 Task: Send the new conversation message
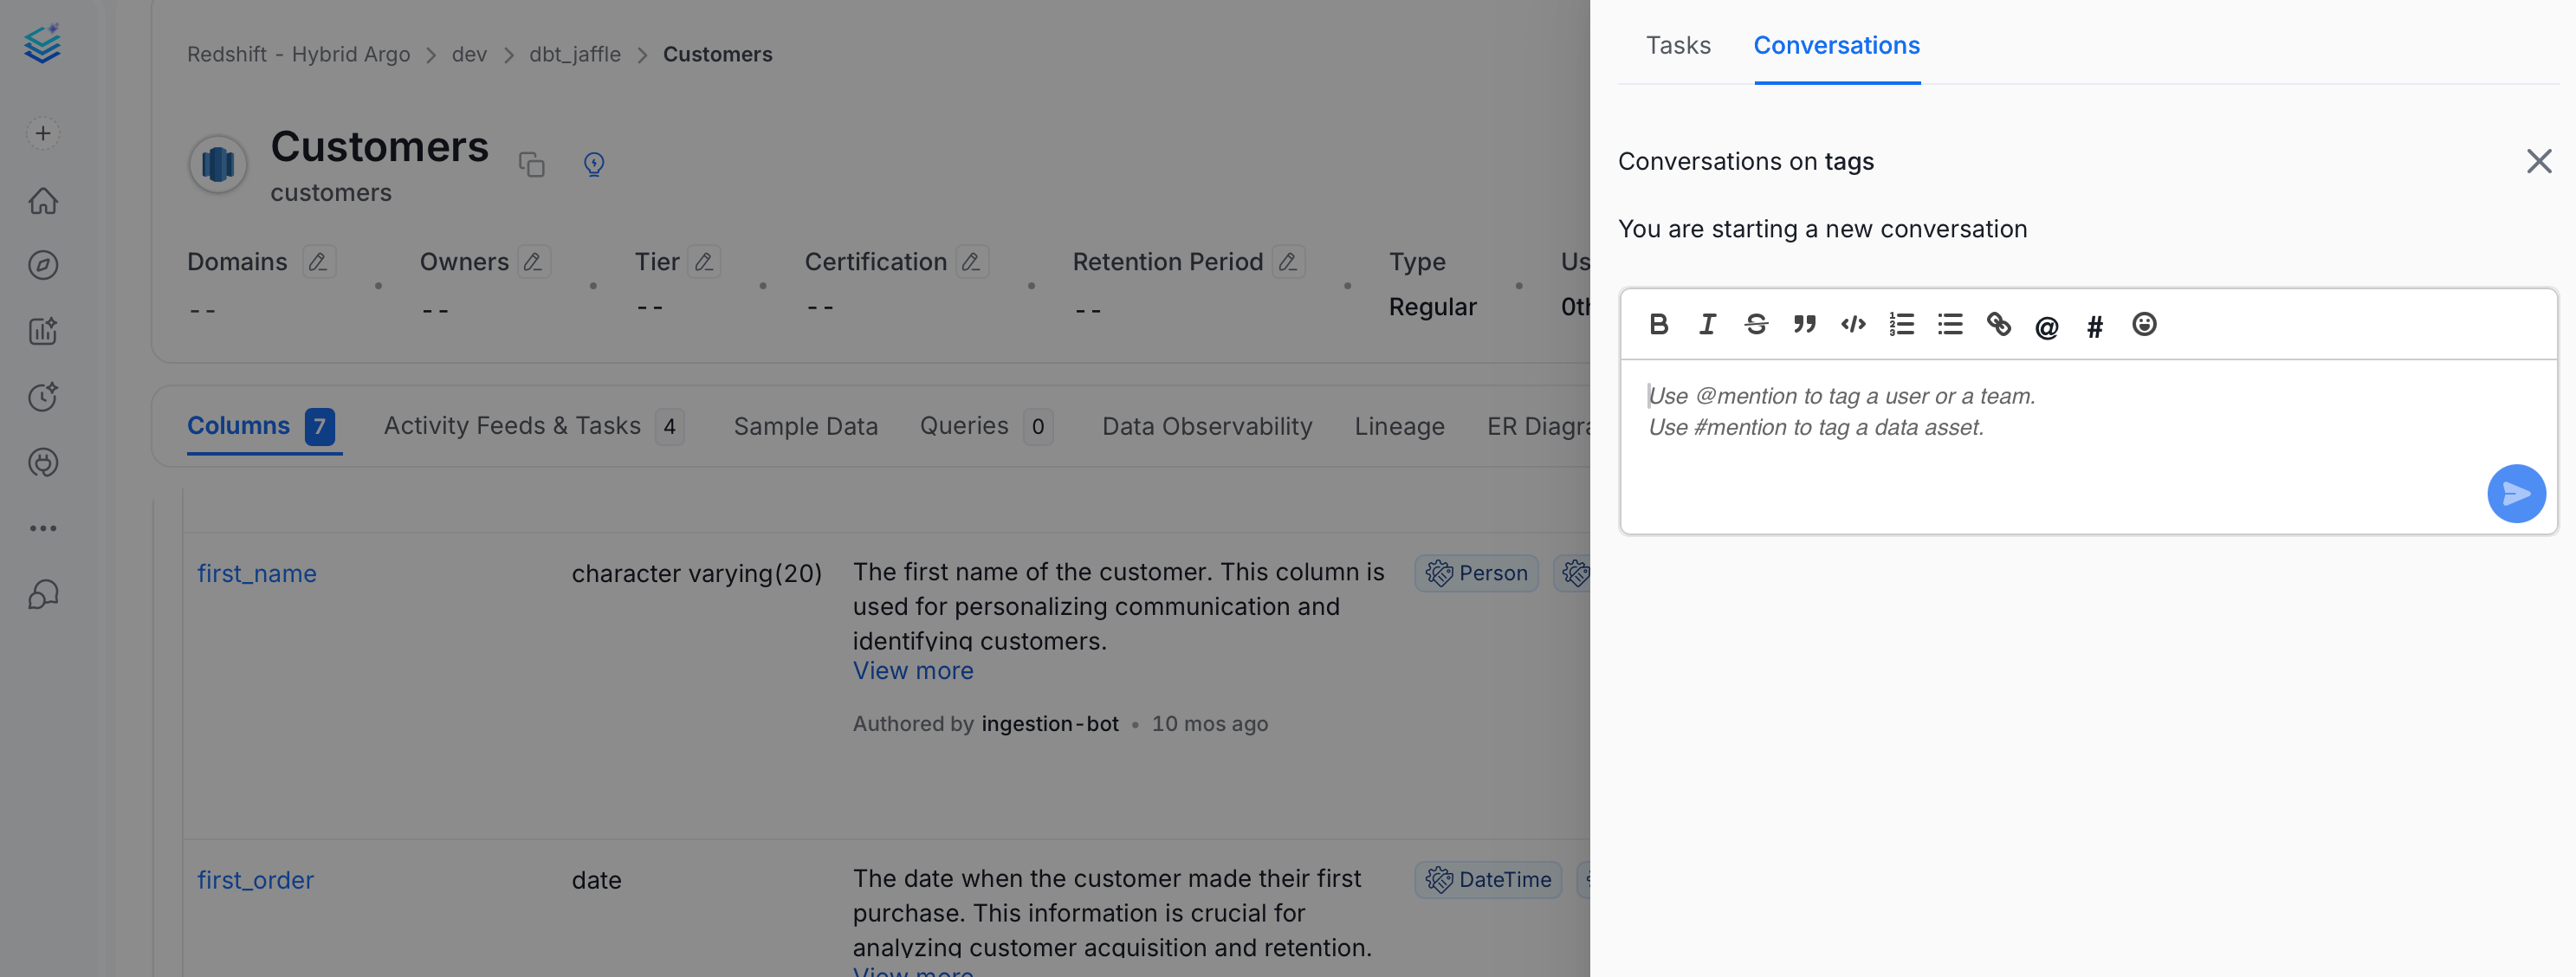(2515, 494)
